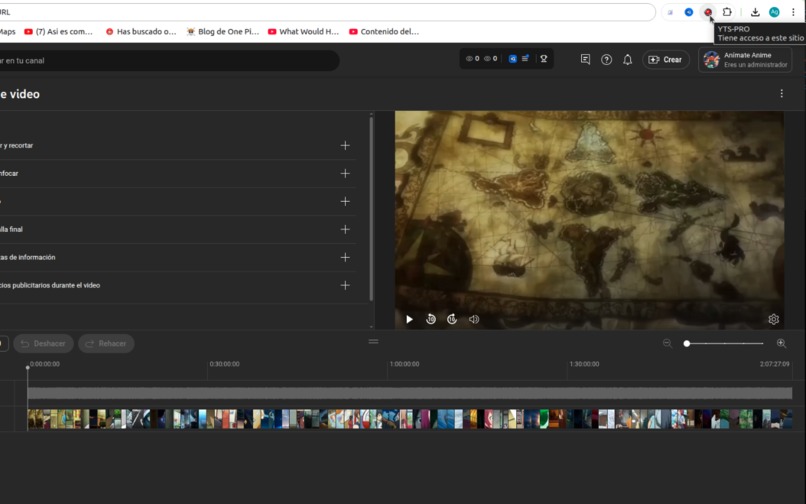
Task: Click the options panel vertical scrollbar
Action: coord(371,209)
